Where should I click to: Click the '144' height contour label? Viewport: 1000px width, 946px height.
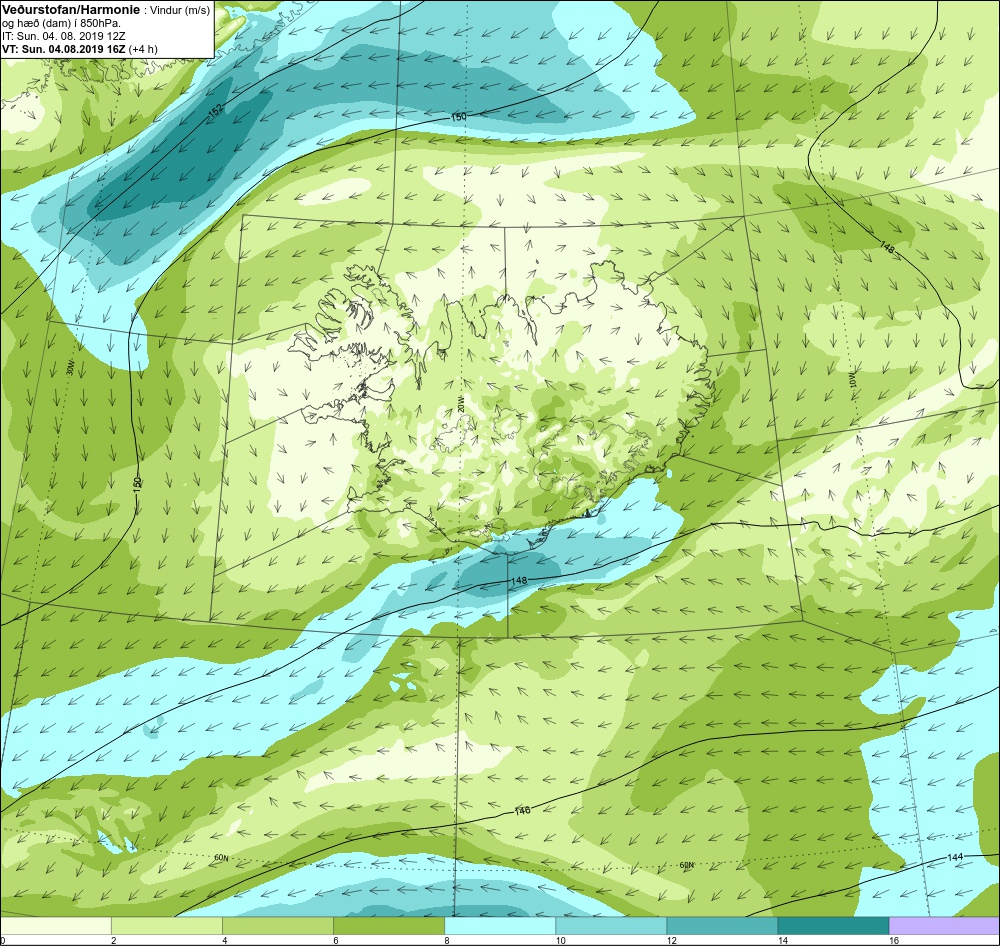955,857
